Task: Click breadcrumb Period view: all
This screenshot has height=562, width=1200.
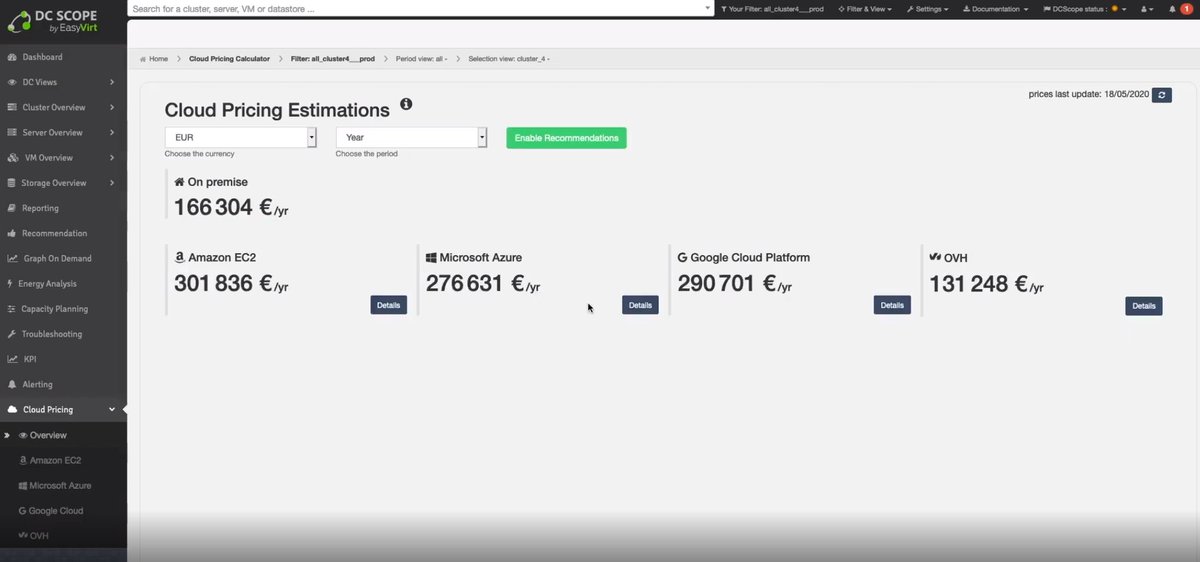Action: point(422,59)
